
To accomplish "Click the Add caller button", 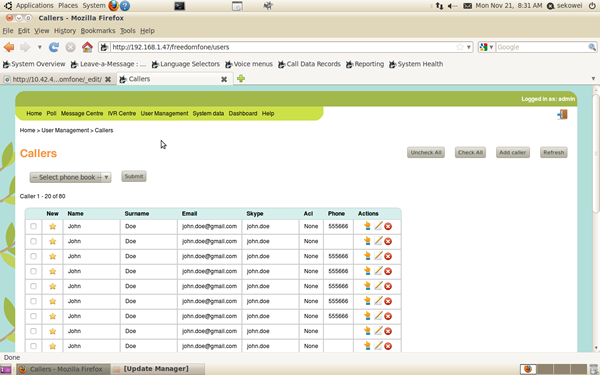I will pos(513,152).
